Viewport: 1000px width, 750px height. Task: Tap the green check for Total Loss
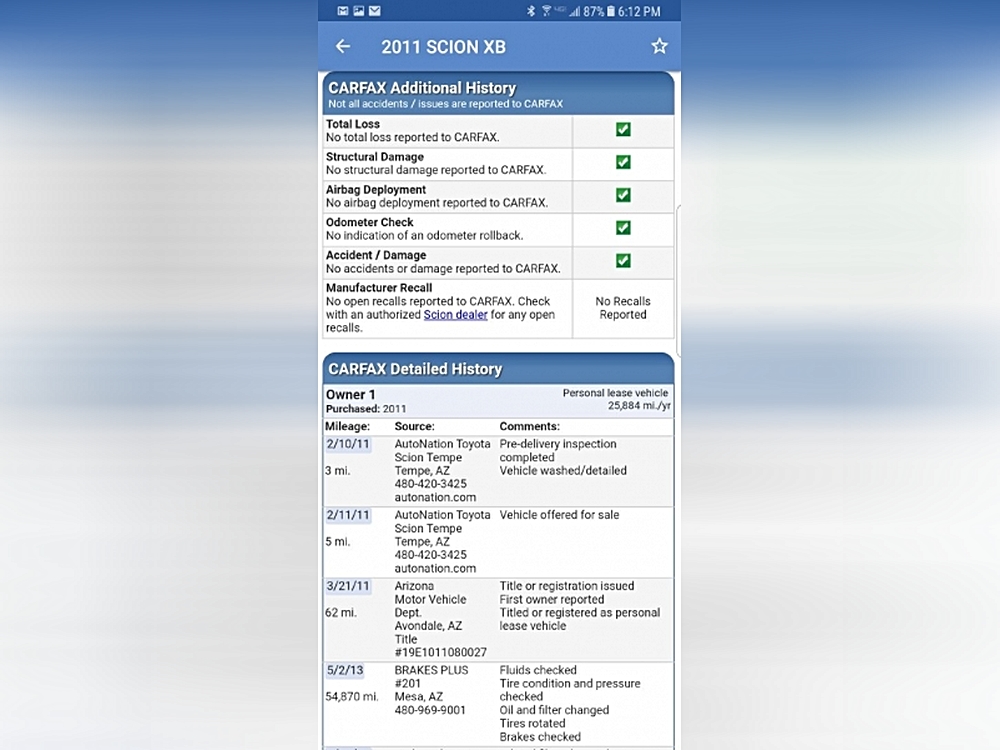pos(623,129)
